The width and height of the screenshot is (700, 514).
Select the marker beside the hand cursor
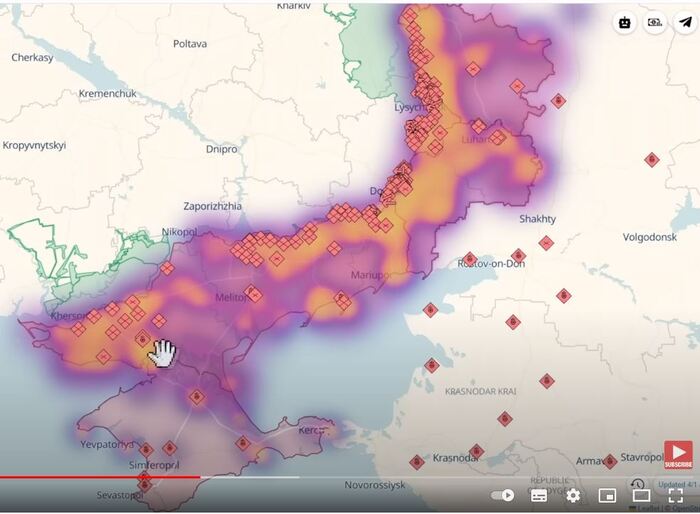click(x=142, y=339)
